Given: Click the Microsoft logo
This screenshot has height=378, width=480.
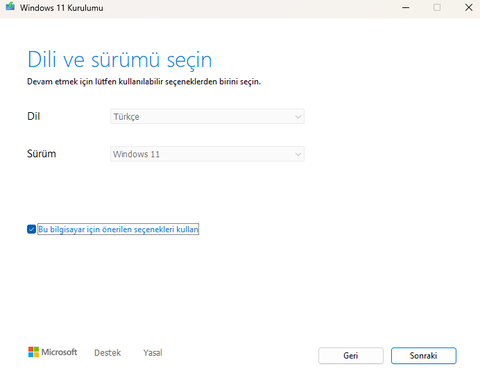Looking at the screenshot, I should [53, 352].
